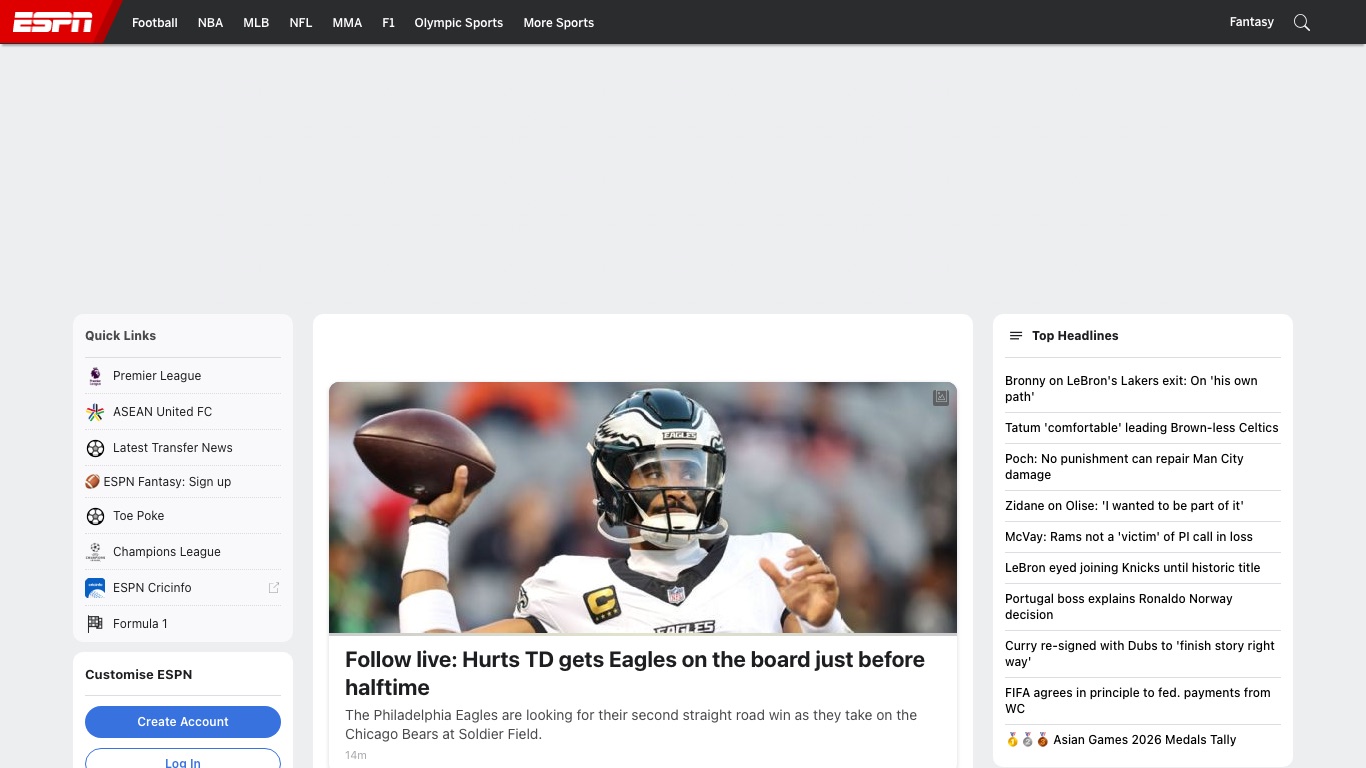Open 'Poch: No punishment can repair Man City damage'
Image resolution: width=1366 pixels, height=768 pixels.
[x=1124, y=467]
